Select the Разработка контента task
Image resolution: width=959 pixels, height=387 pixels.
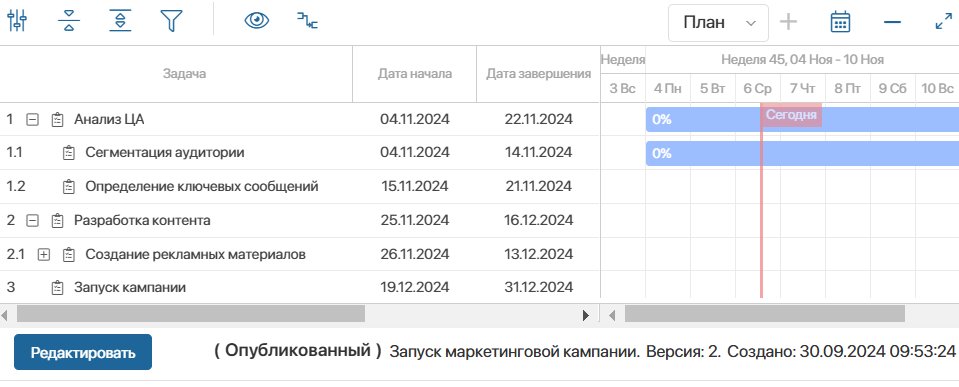pos(143,221)
